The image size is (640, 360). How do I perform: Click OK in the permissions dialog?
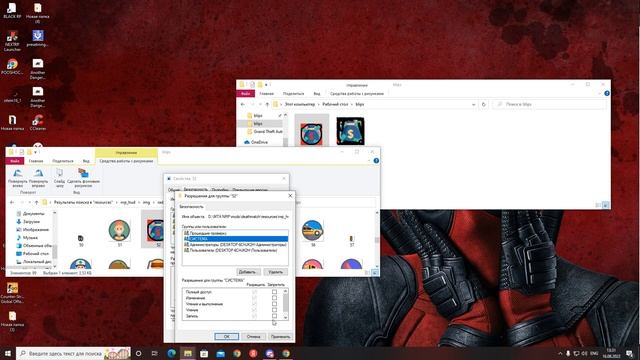tap(227, 336)
